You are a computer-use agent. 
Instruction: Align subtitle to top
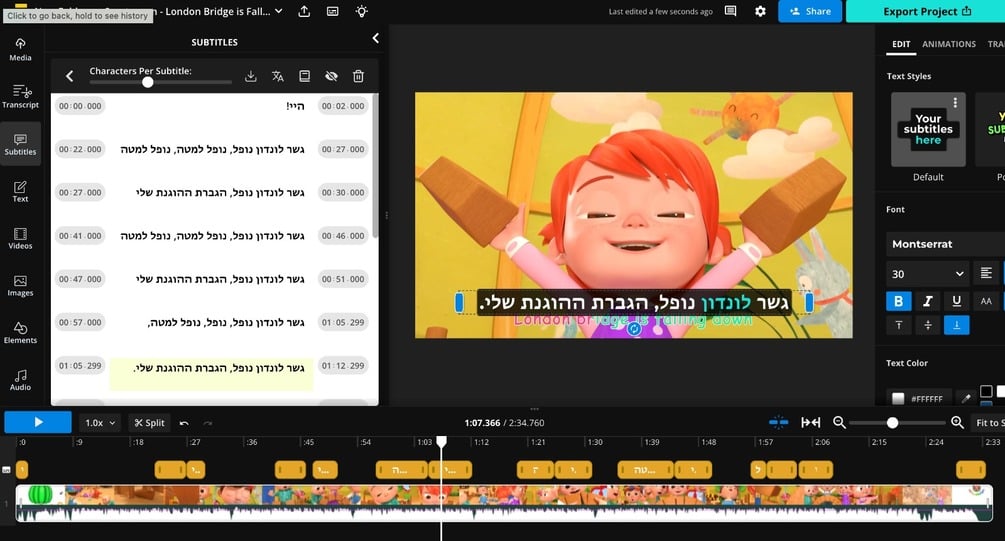899,326
